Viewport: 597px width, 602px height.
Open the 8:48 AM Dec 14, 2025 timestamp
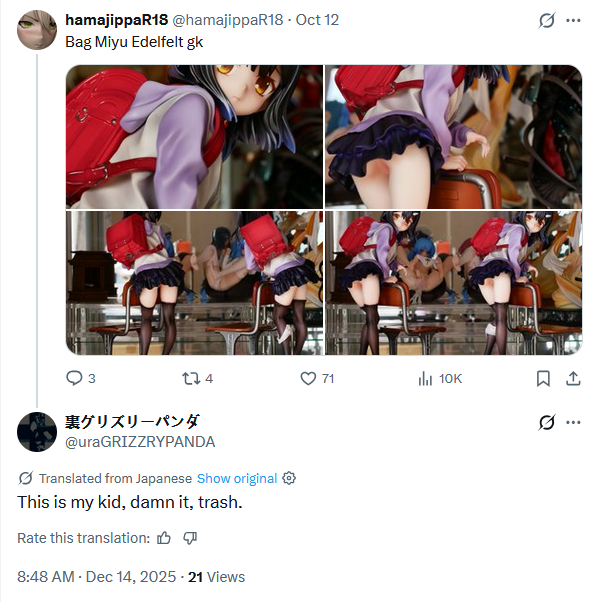[96, 577]
